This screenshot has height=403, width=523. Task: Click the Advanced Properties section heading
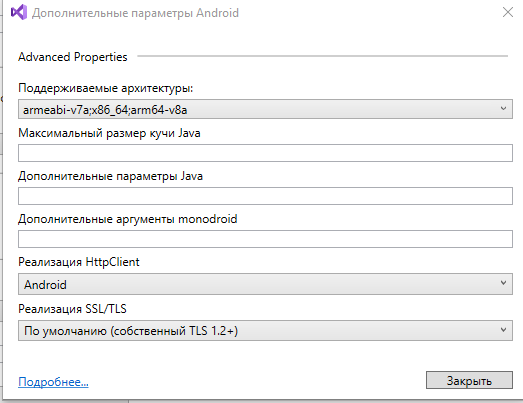tap(73, 57)
